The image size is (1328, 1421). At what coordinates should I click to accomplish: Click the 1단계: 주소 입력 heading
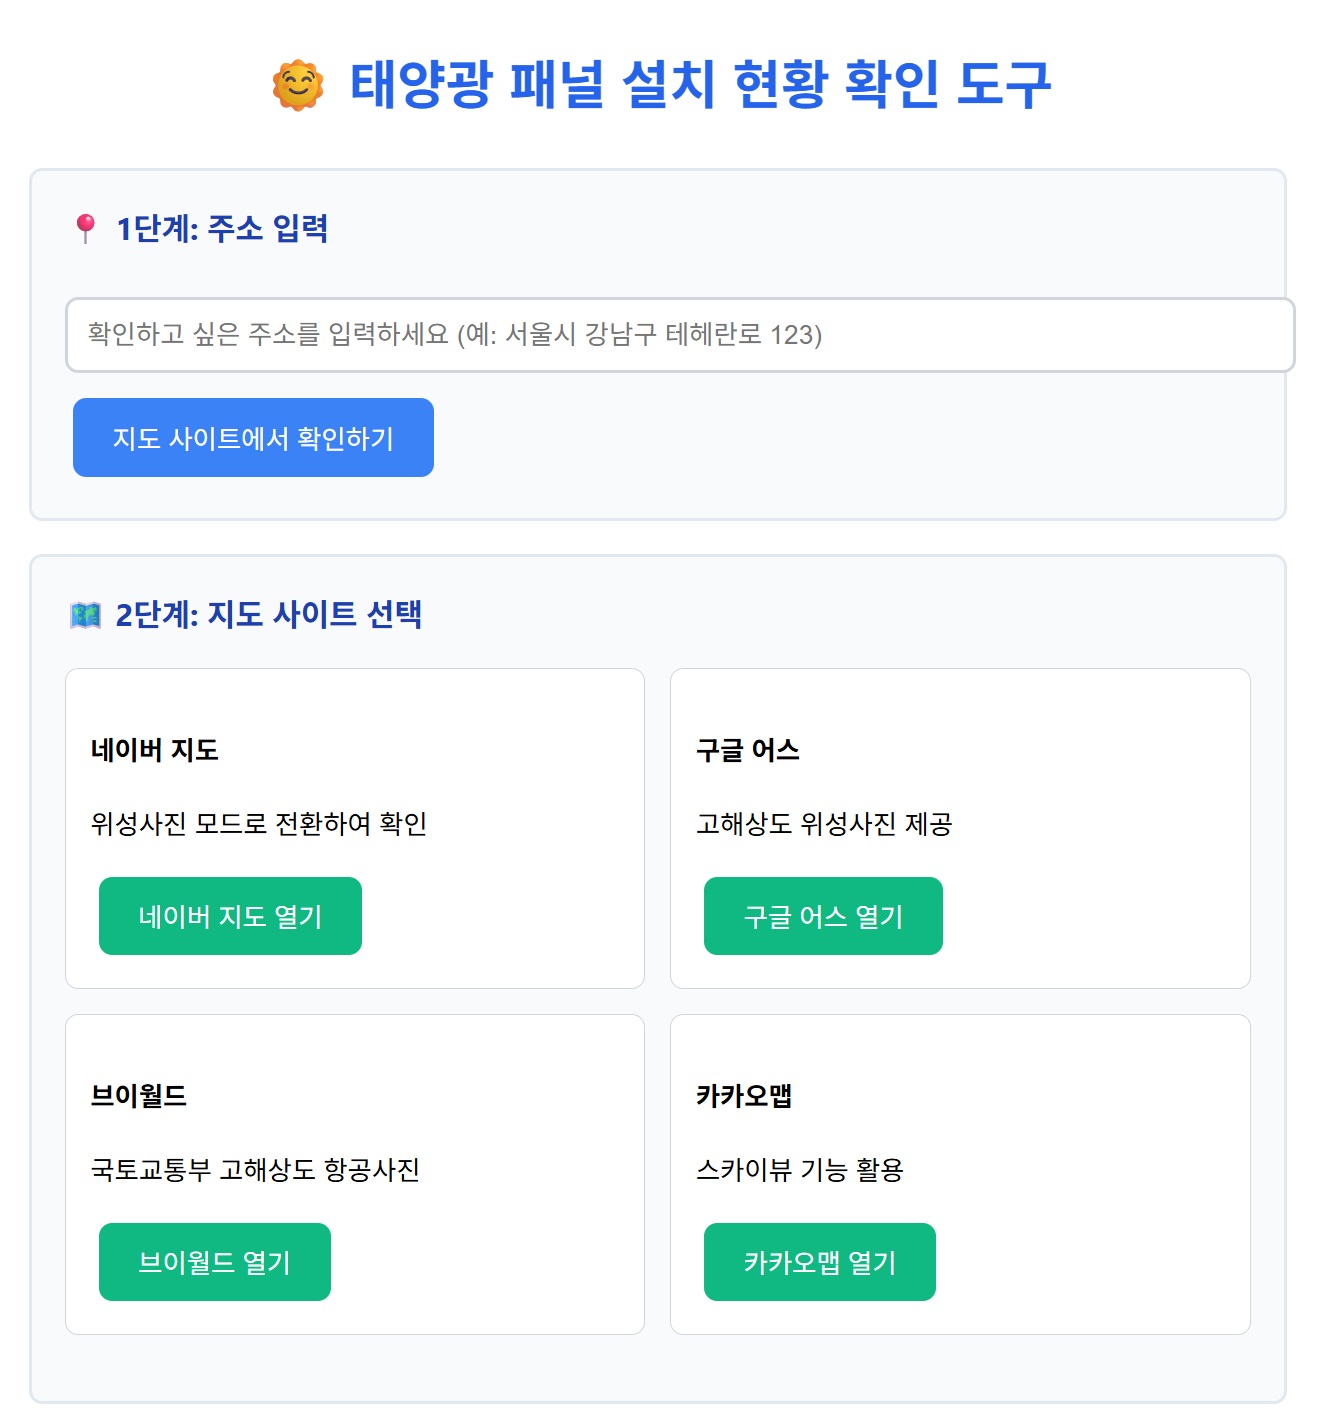[222, 229]
